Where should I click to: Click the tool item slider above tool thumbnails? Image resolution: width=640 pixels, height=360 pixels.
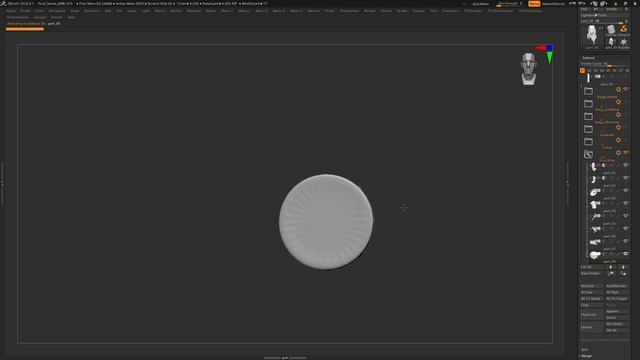pyautogui.click(x=604, y=21)
